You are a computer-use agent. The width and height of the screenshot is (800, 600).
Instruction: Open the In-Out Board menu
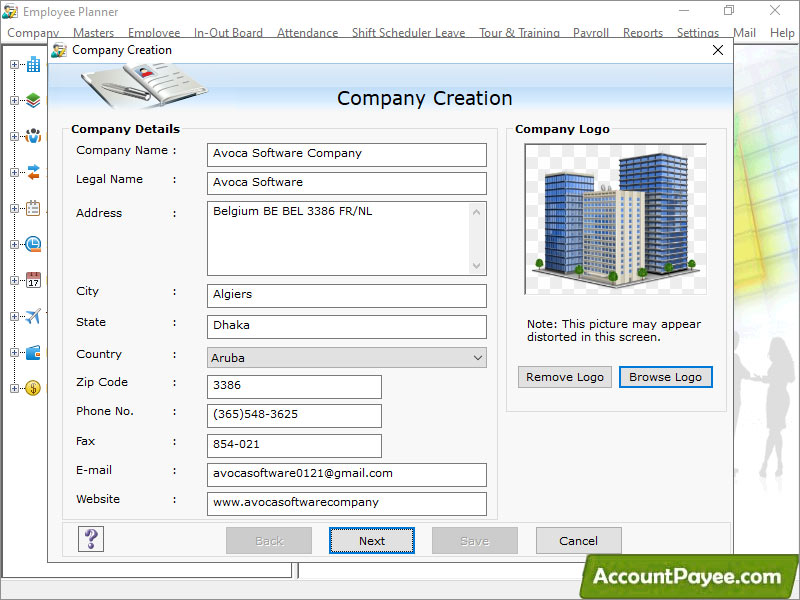click(228, 33)
